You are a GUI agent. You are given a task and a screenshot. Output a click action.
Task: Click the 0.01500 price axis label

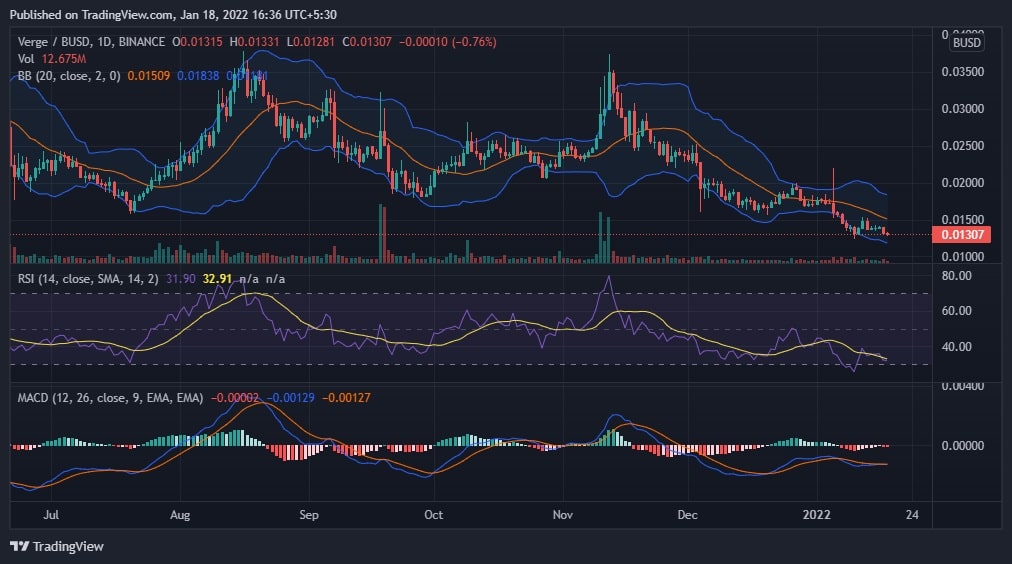(x=962, y=219)
